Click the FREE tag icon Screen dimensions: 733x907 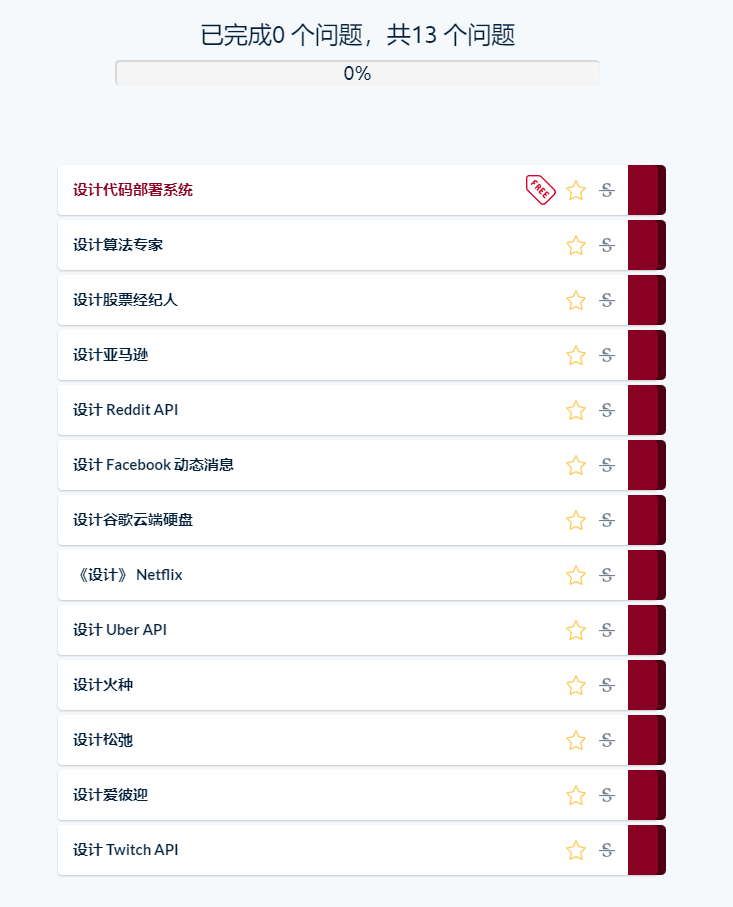tap(540, 189)
